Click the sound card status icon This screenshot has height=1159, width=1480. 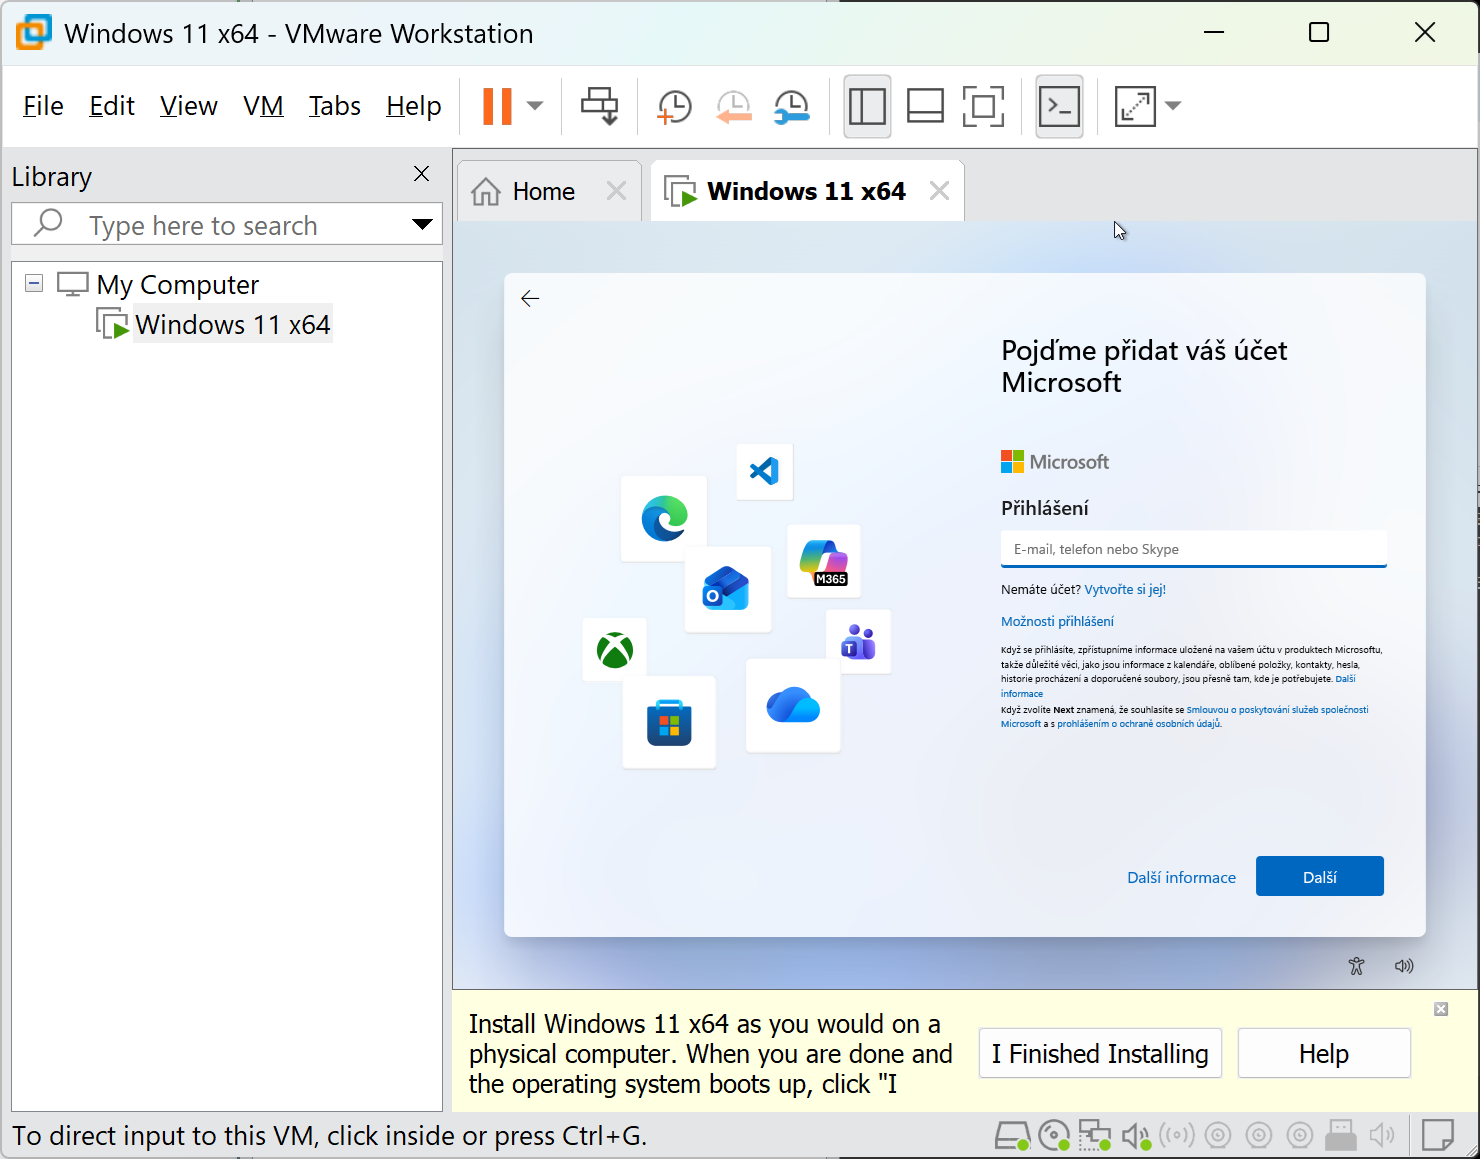click(1135, 1135)
